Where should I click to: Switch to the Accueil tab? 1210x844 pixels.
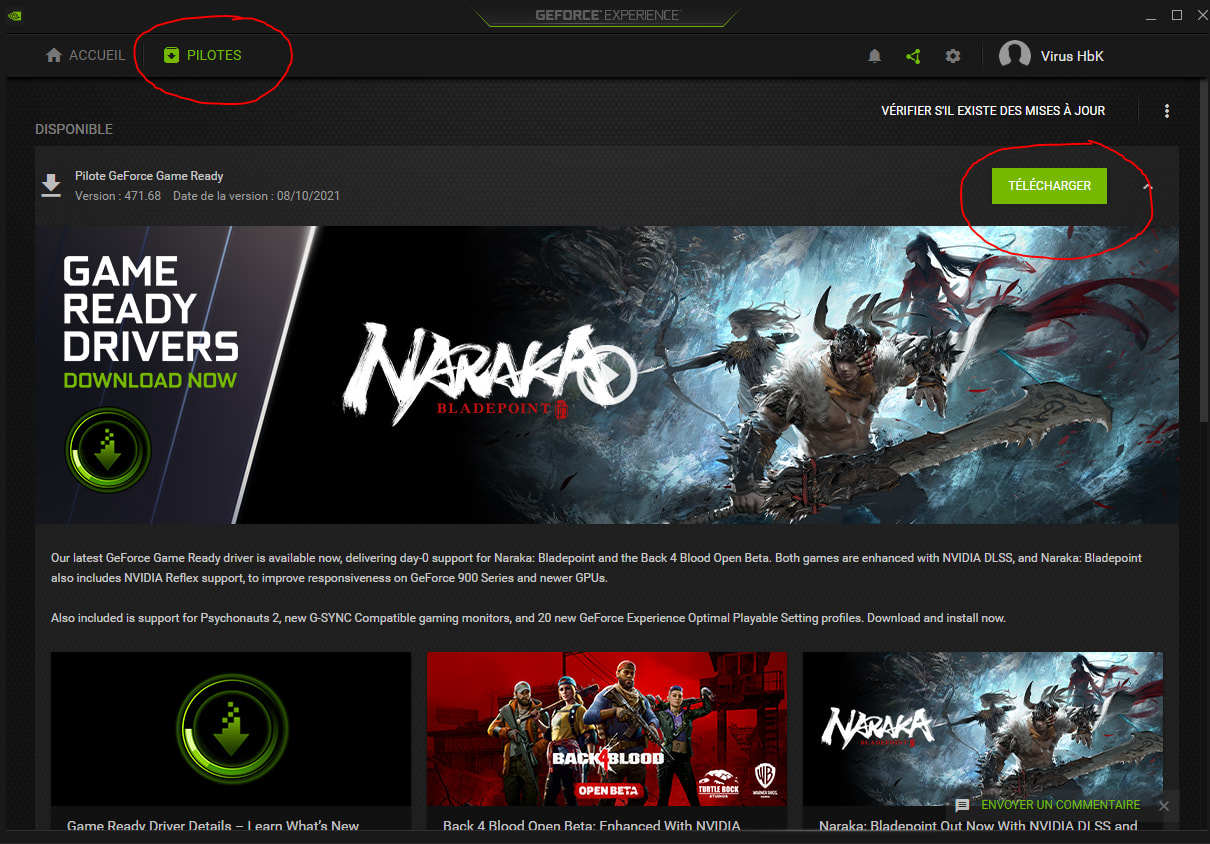(x=86, y=55)
